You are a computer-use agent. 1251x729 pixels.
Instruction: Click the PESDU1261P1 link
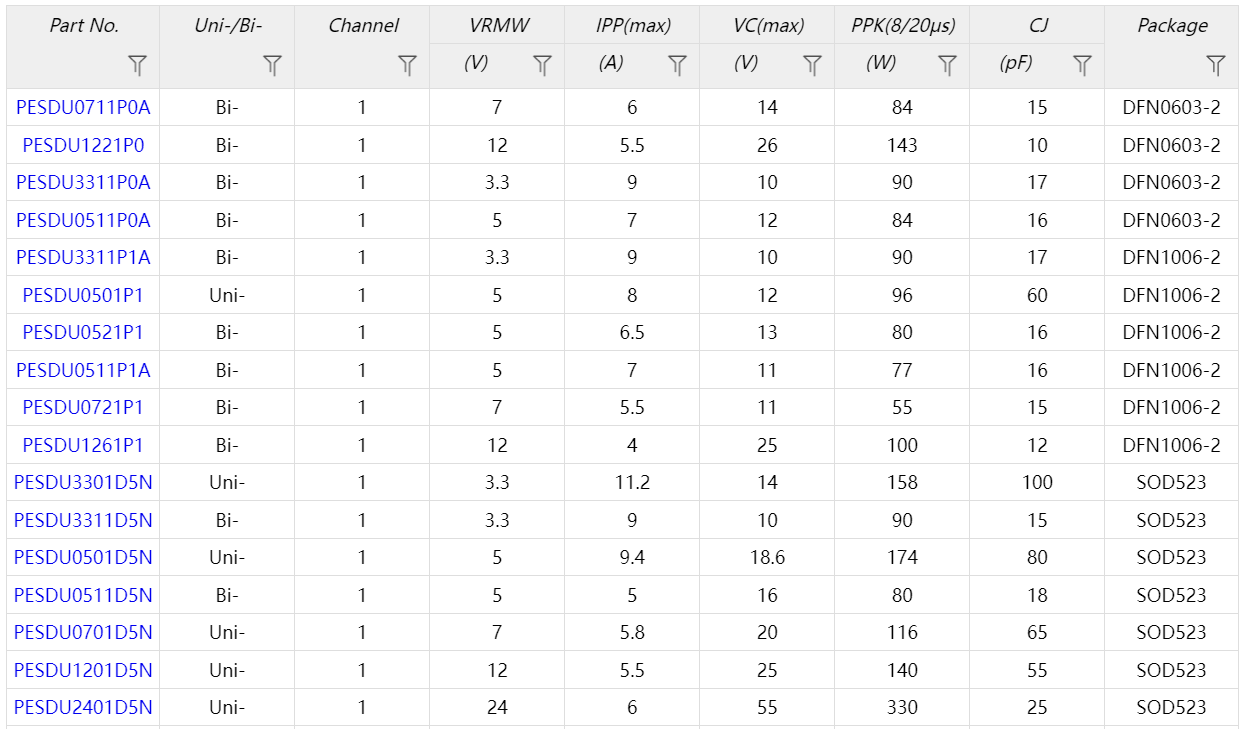click(83, 445)
